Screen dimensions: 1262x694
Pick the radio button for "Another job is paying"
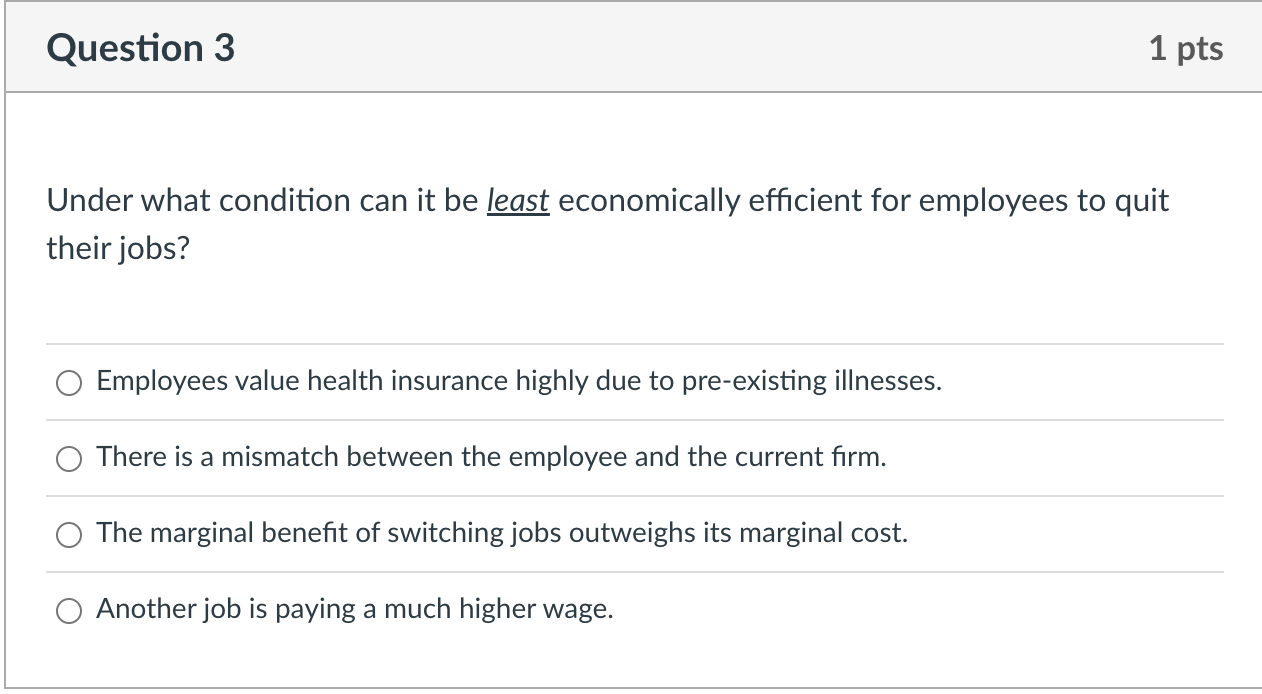tap(69, 611)
